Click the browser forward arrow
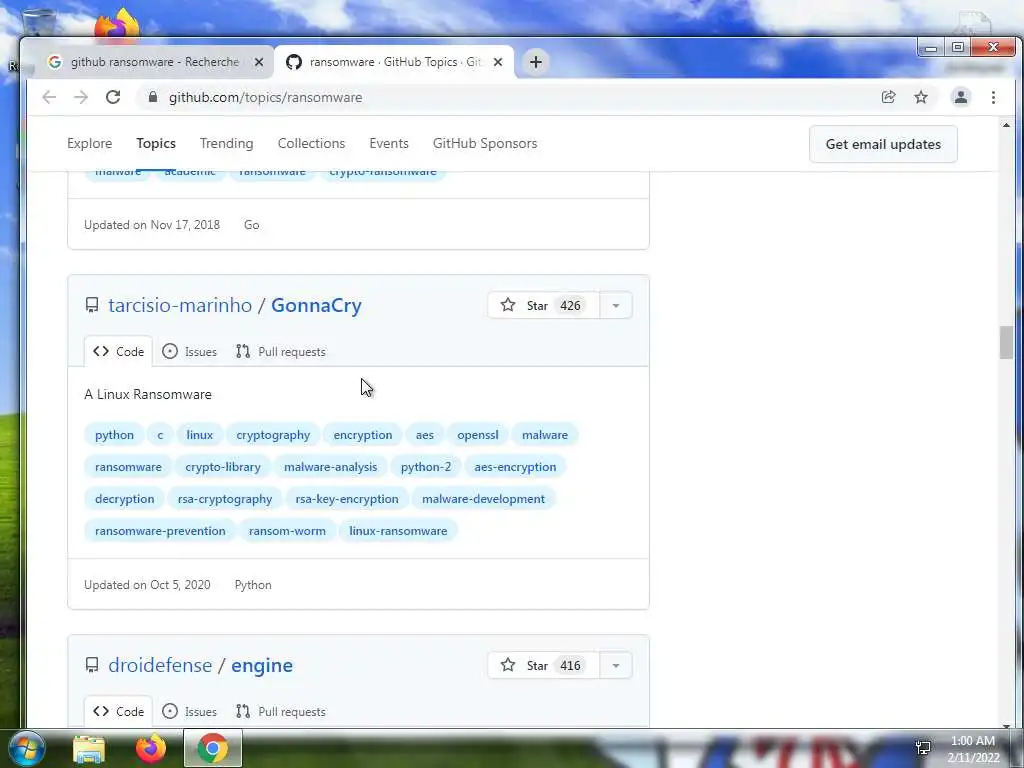1024x768 pixels. 80,97
